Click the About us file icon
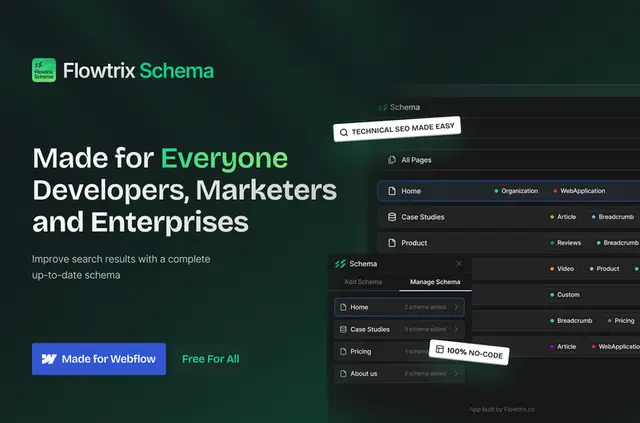The height and width of the screenshot is (423, 640). [343, 374]
